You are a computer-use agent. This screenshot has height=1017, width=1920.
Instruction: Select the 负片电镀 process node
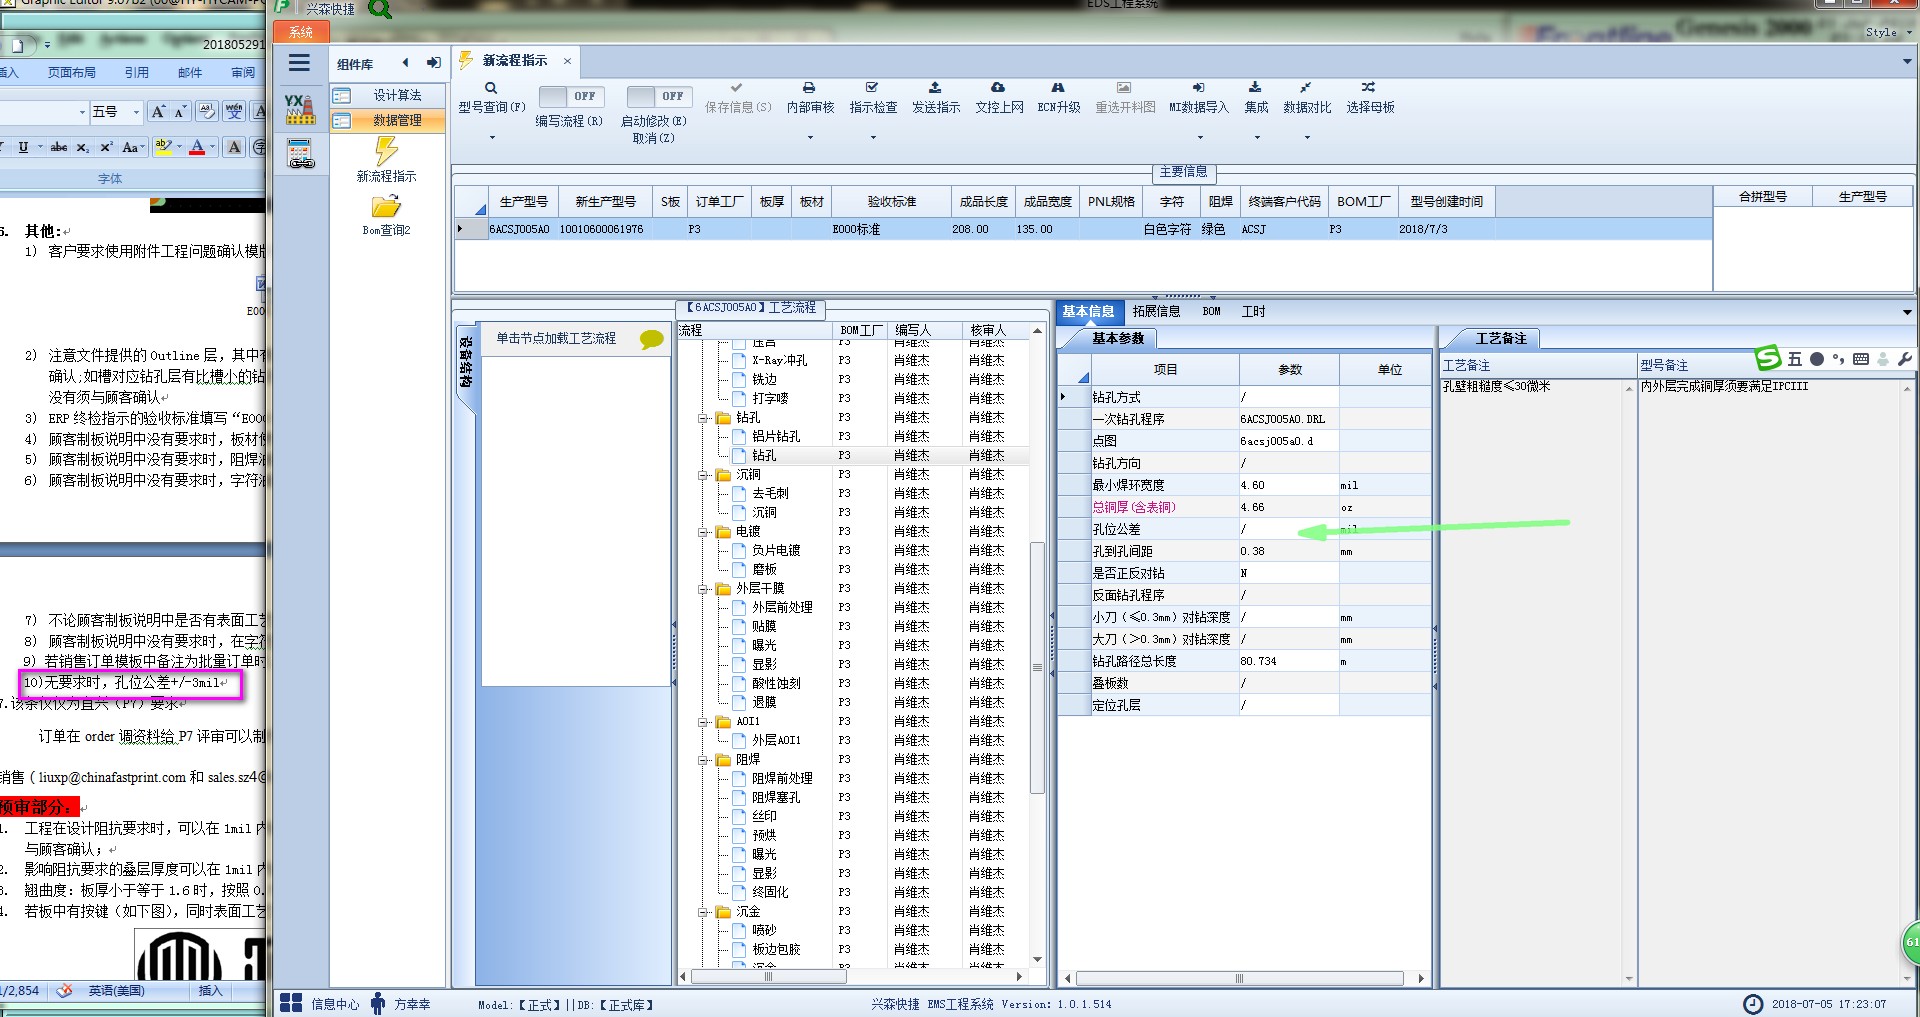(x=776, y=550)
